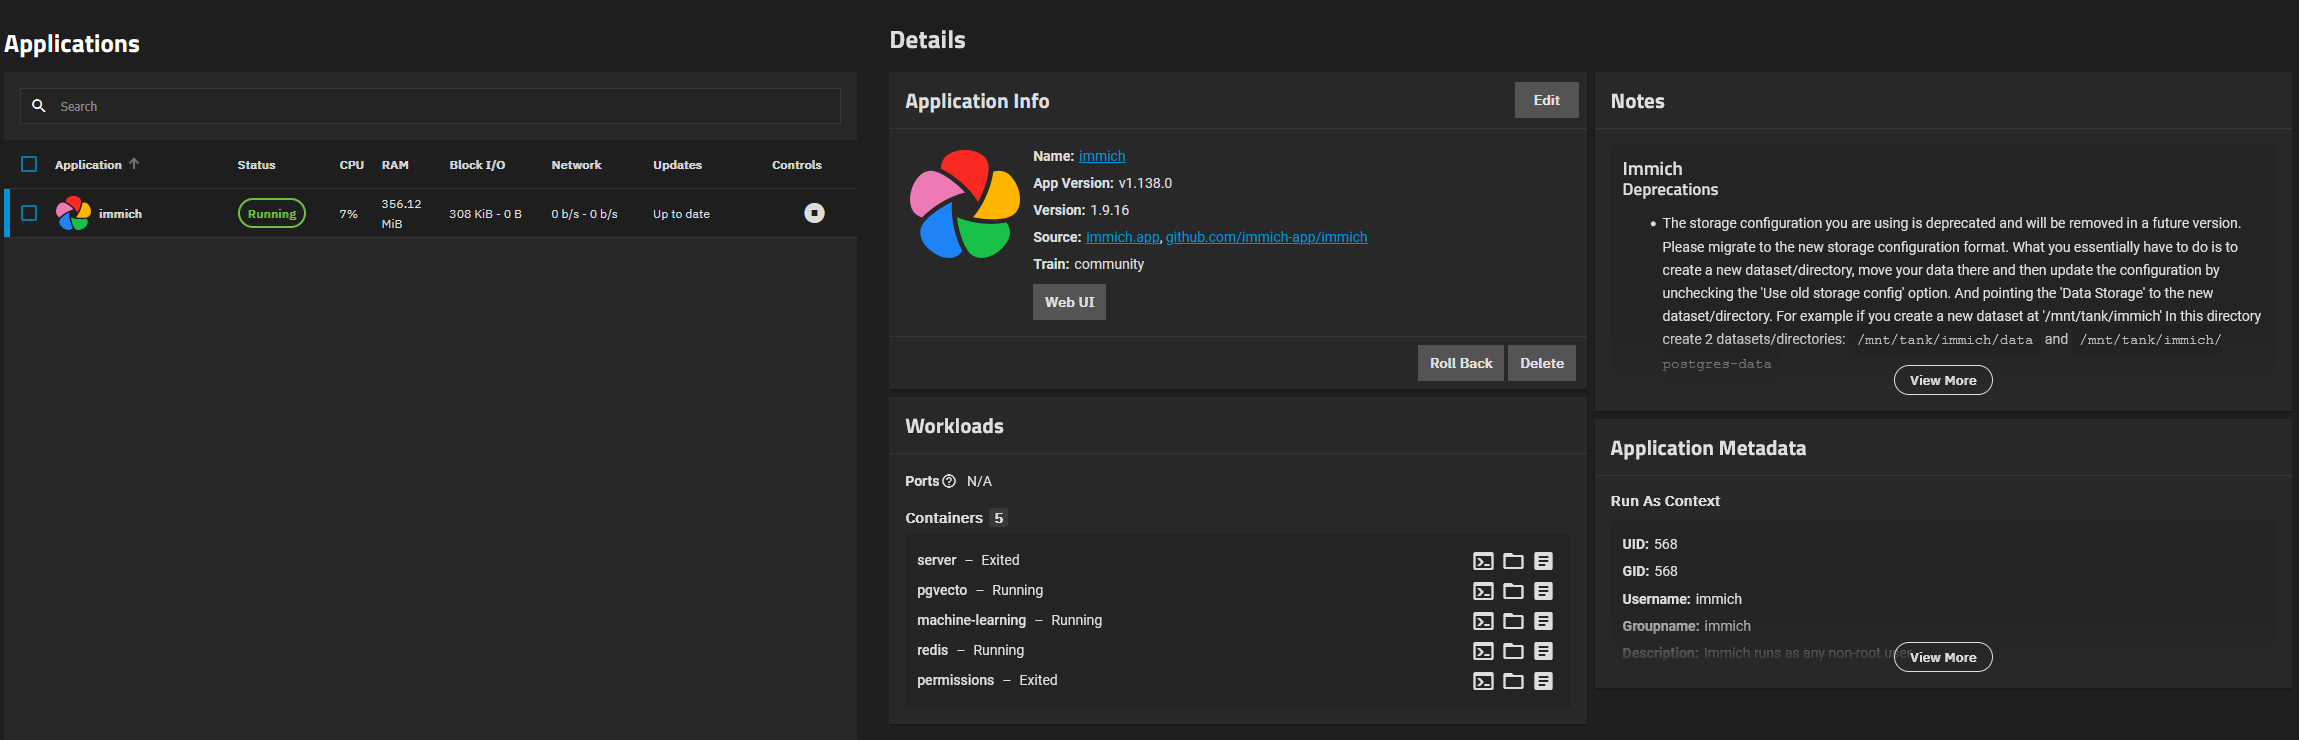Click the 'Up to date' cell
Viewport: 2299px width, 740px height.
681,214
